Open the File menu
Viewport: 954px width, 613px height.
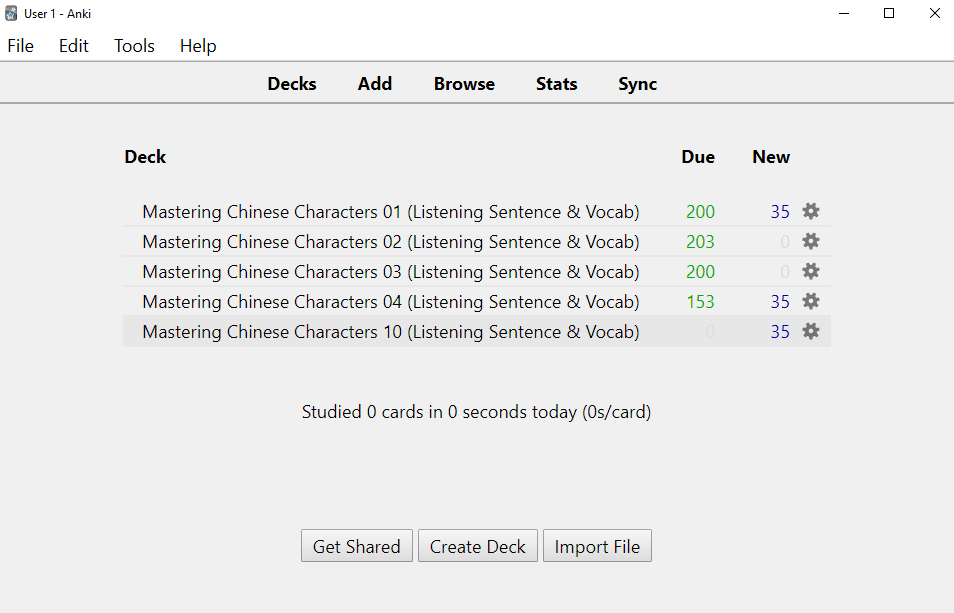(21, 46)
